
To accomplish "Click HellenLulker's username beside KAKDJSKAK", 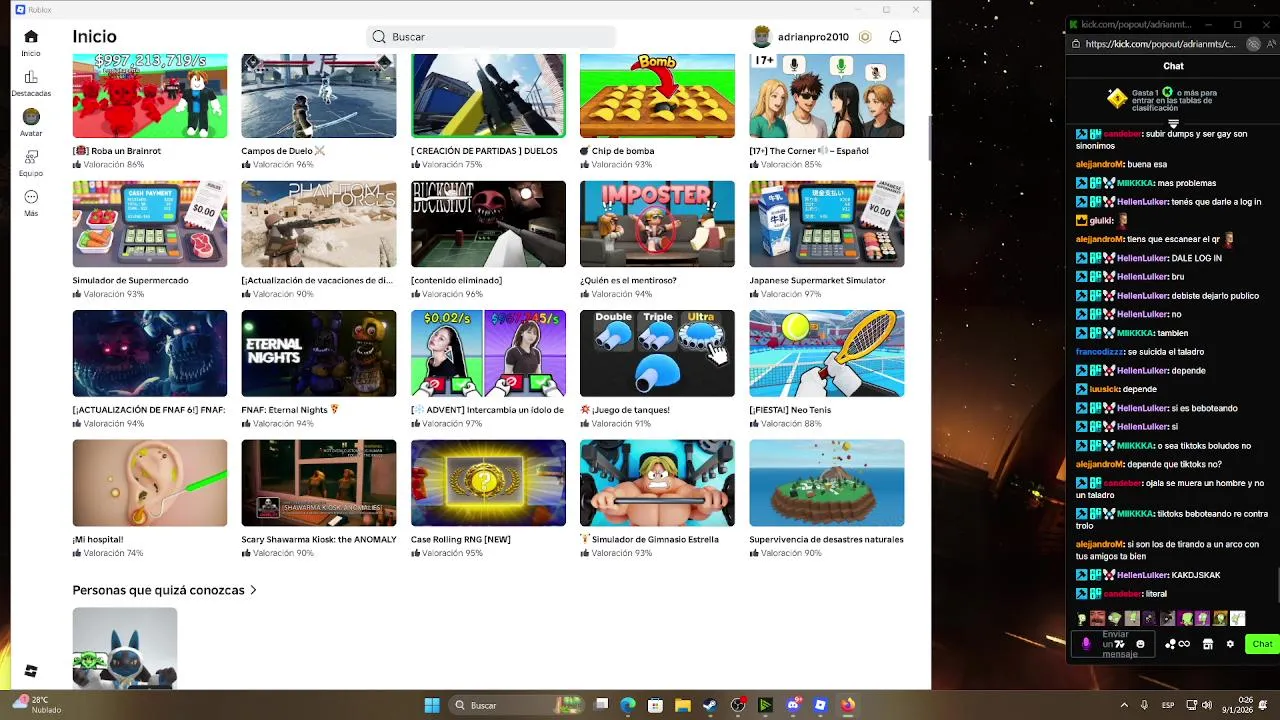I will coord(1142,575).
